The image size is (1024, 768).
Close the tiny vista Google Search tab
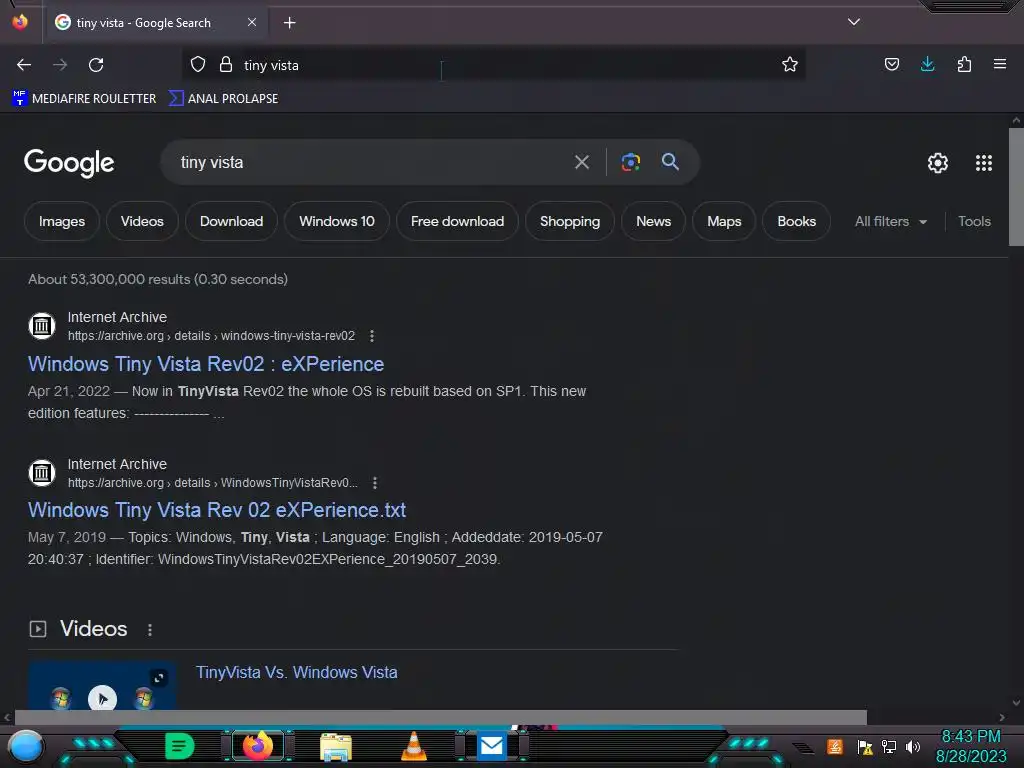coord(252,22)
